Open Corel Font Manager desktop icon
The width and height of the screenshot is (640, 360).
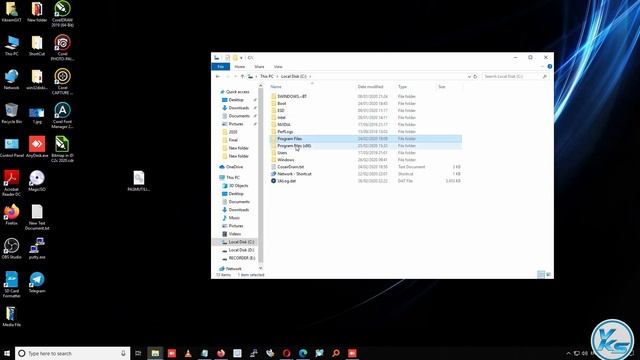click(x=62, y=116)
